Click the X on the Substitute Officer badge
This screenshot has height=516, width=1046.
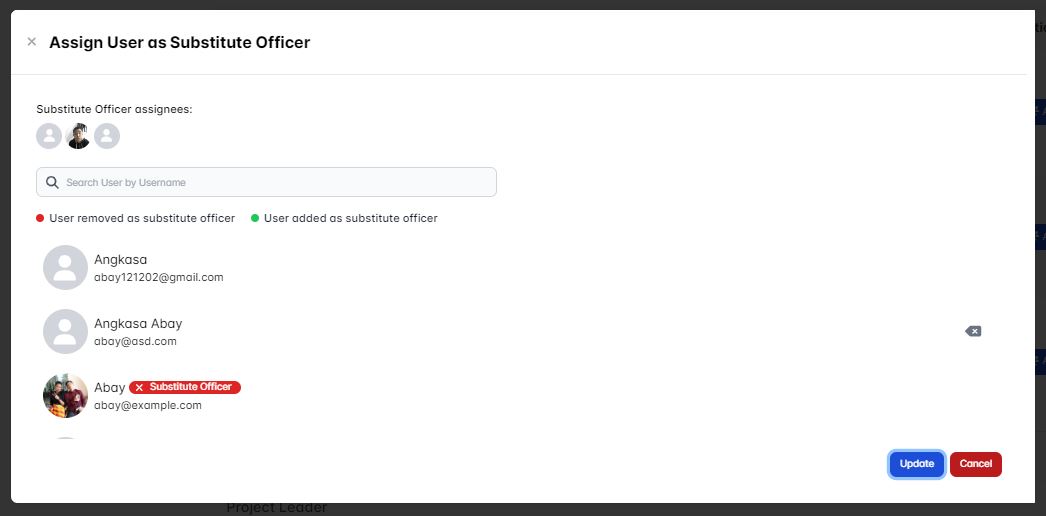tap(139, 387)
